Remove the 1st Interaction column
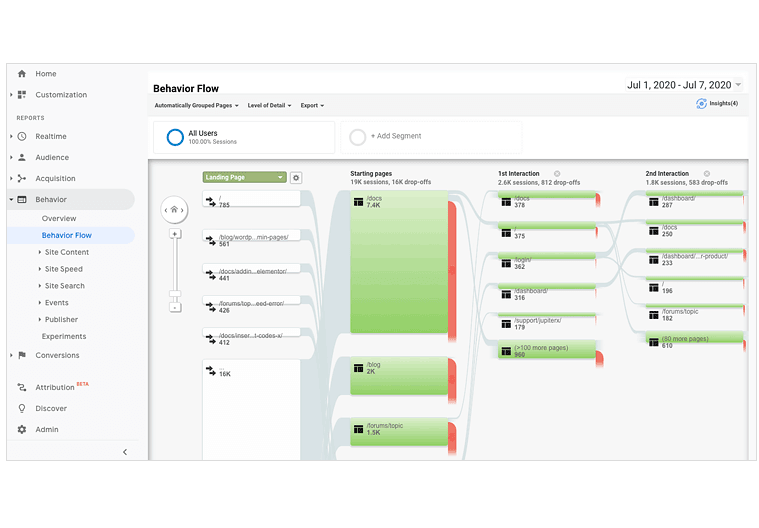759x528 pixels. [x=557, y=173]
